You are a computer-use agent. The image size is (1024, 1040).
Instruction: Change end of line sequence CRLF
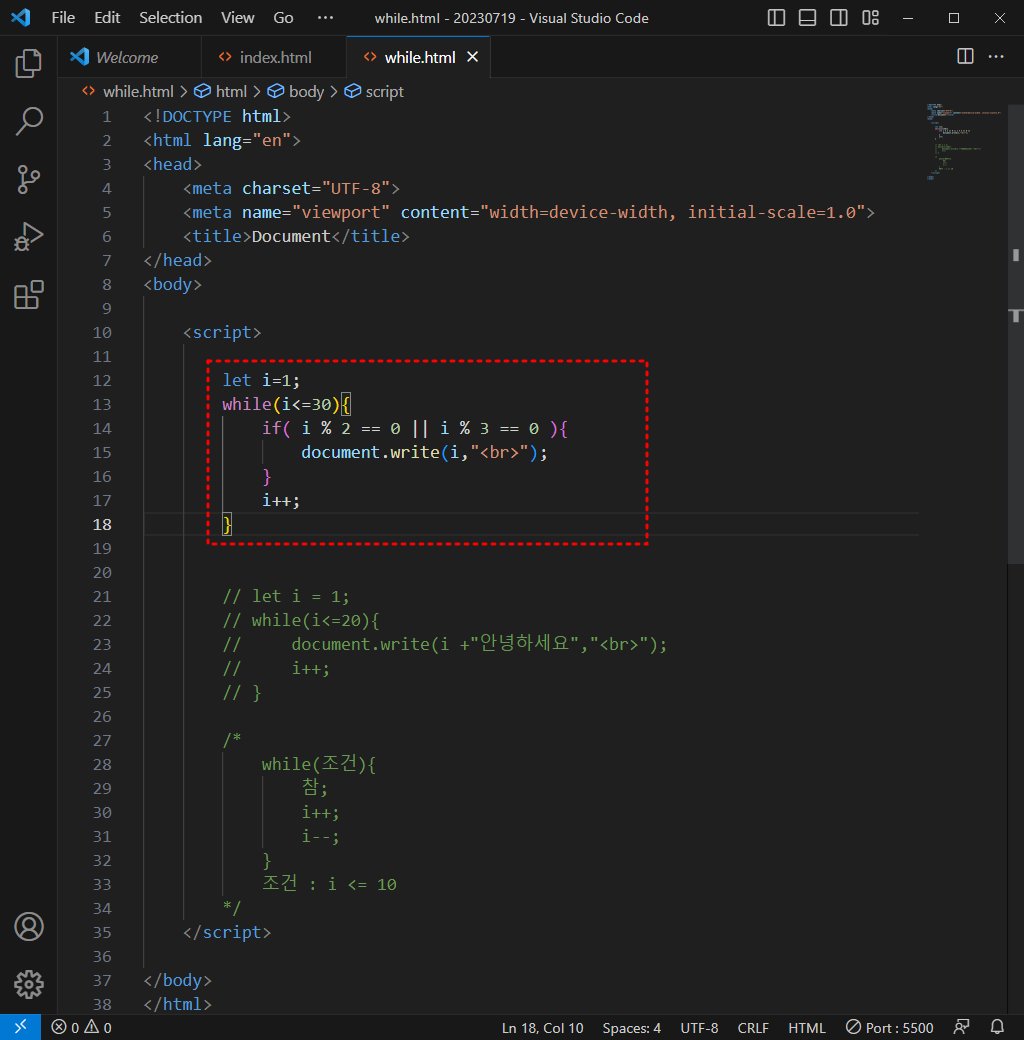click(x=753, y=1027)
